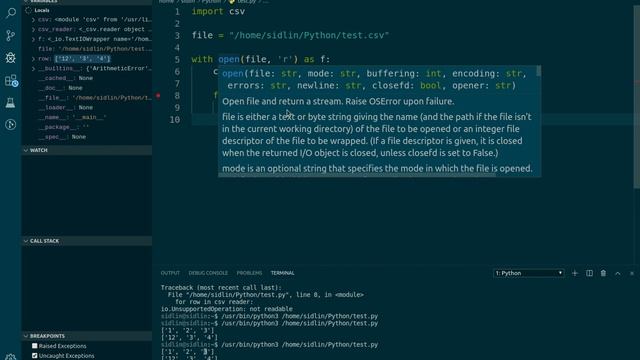The image size is (640, 360).
Task: Open the Live Share view icon
Action: click(11, 124)
